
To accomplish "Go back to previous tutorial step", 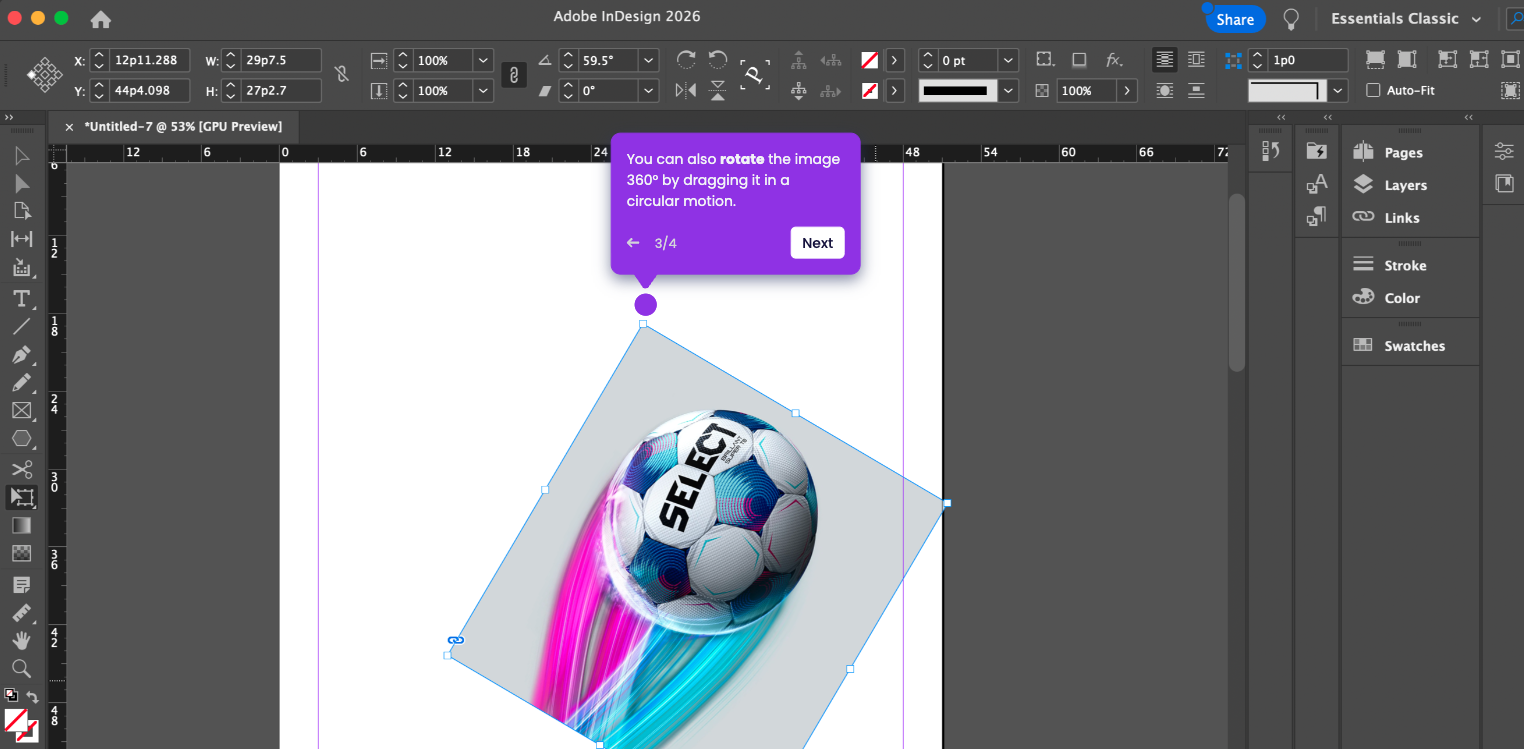I will (x=633, y=243).
